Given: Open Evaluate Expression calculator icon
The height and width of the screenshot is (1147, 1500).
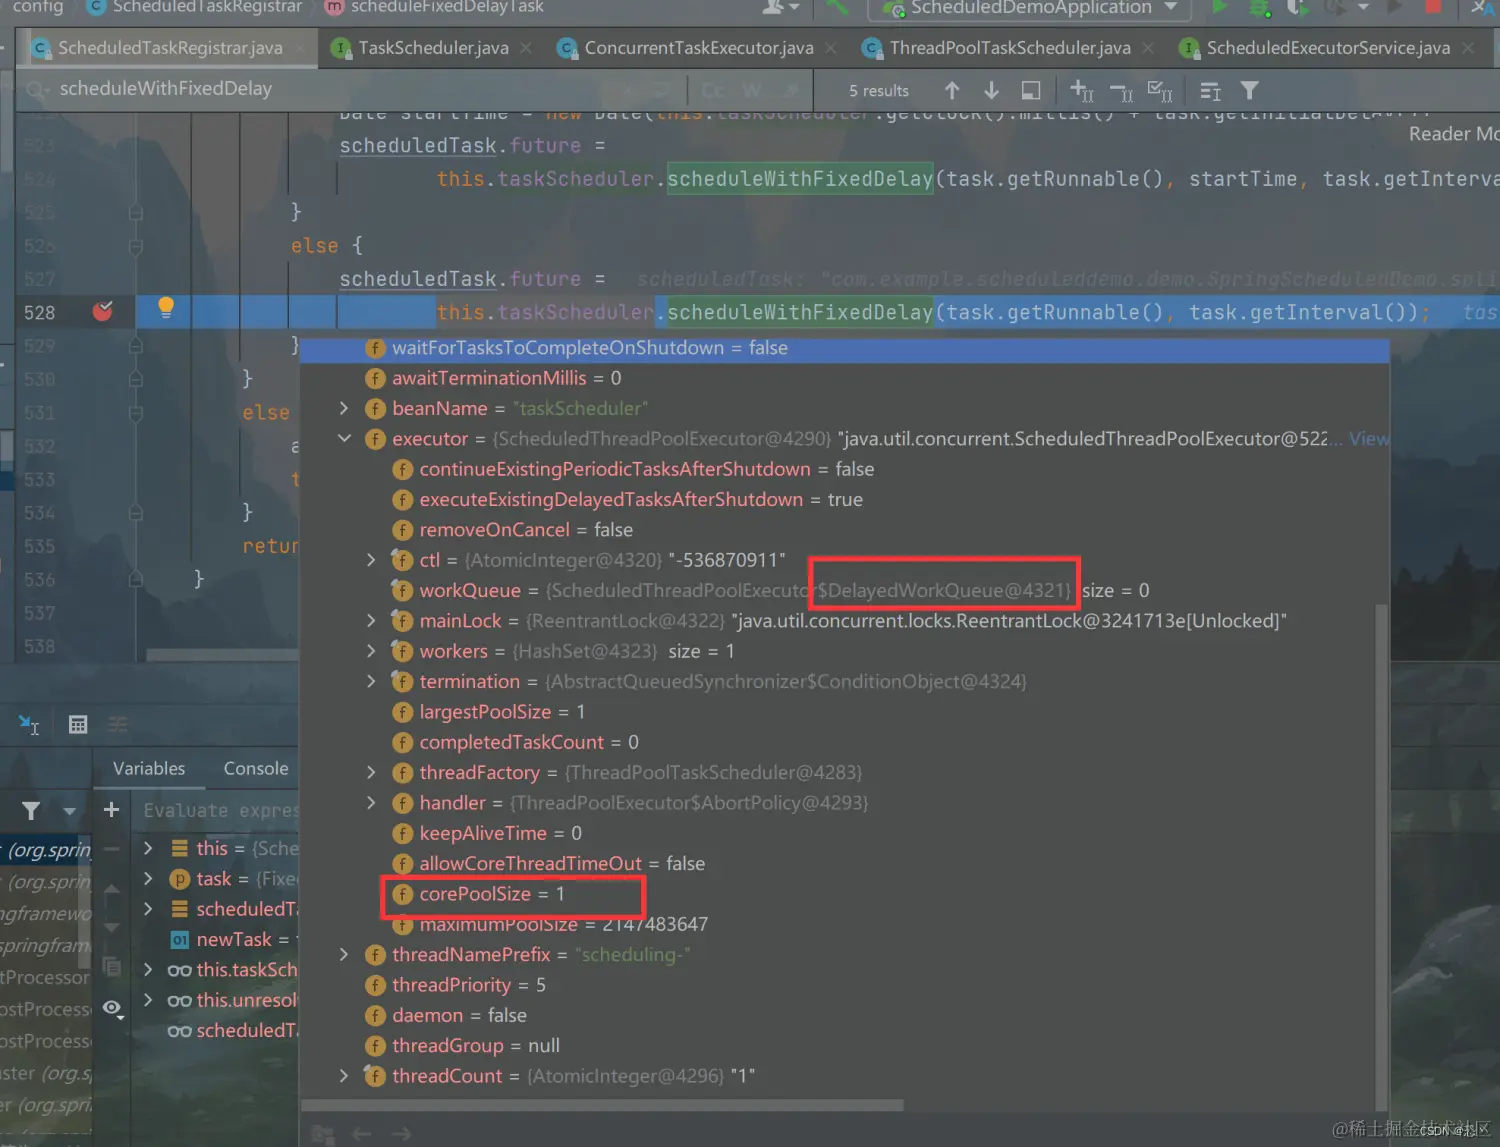Looking at the screenshot, I should (x=78, y=725).
